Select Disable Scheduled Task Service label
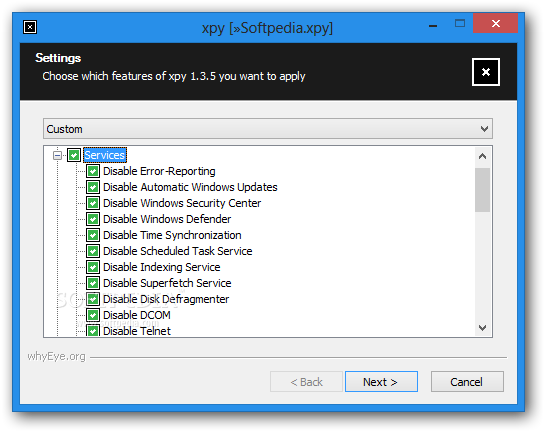This screenshot has height=432, width=545. 178,251
